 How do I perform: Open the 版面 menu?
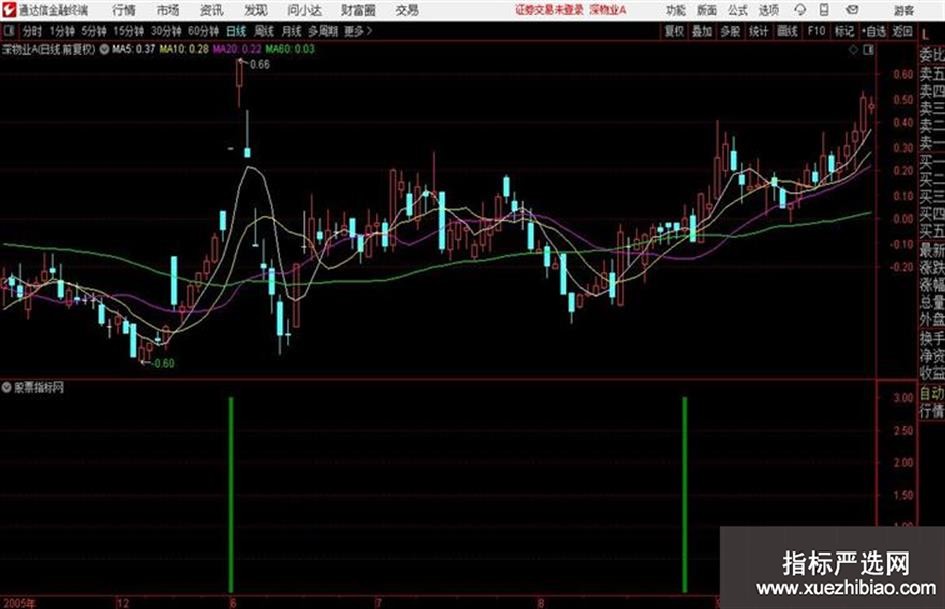(706, 10)
